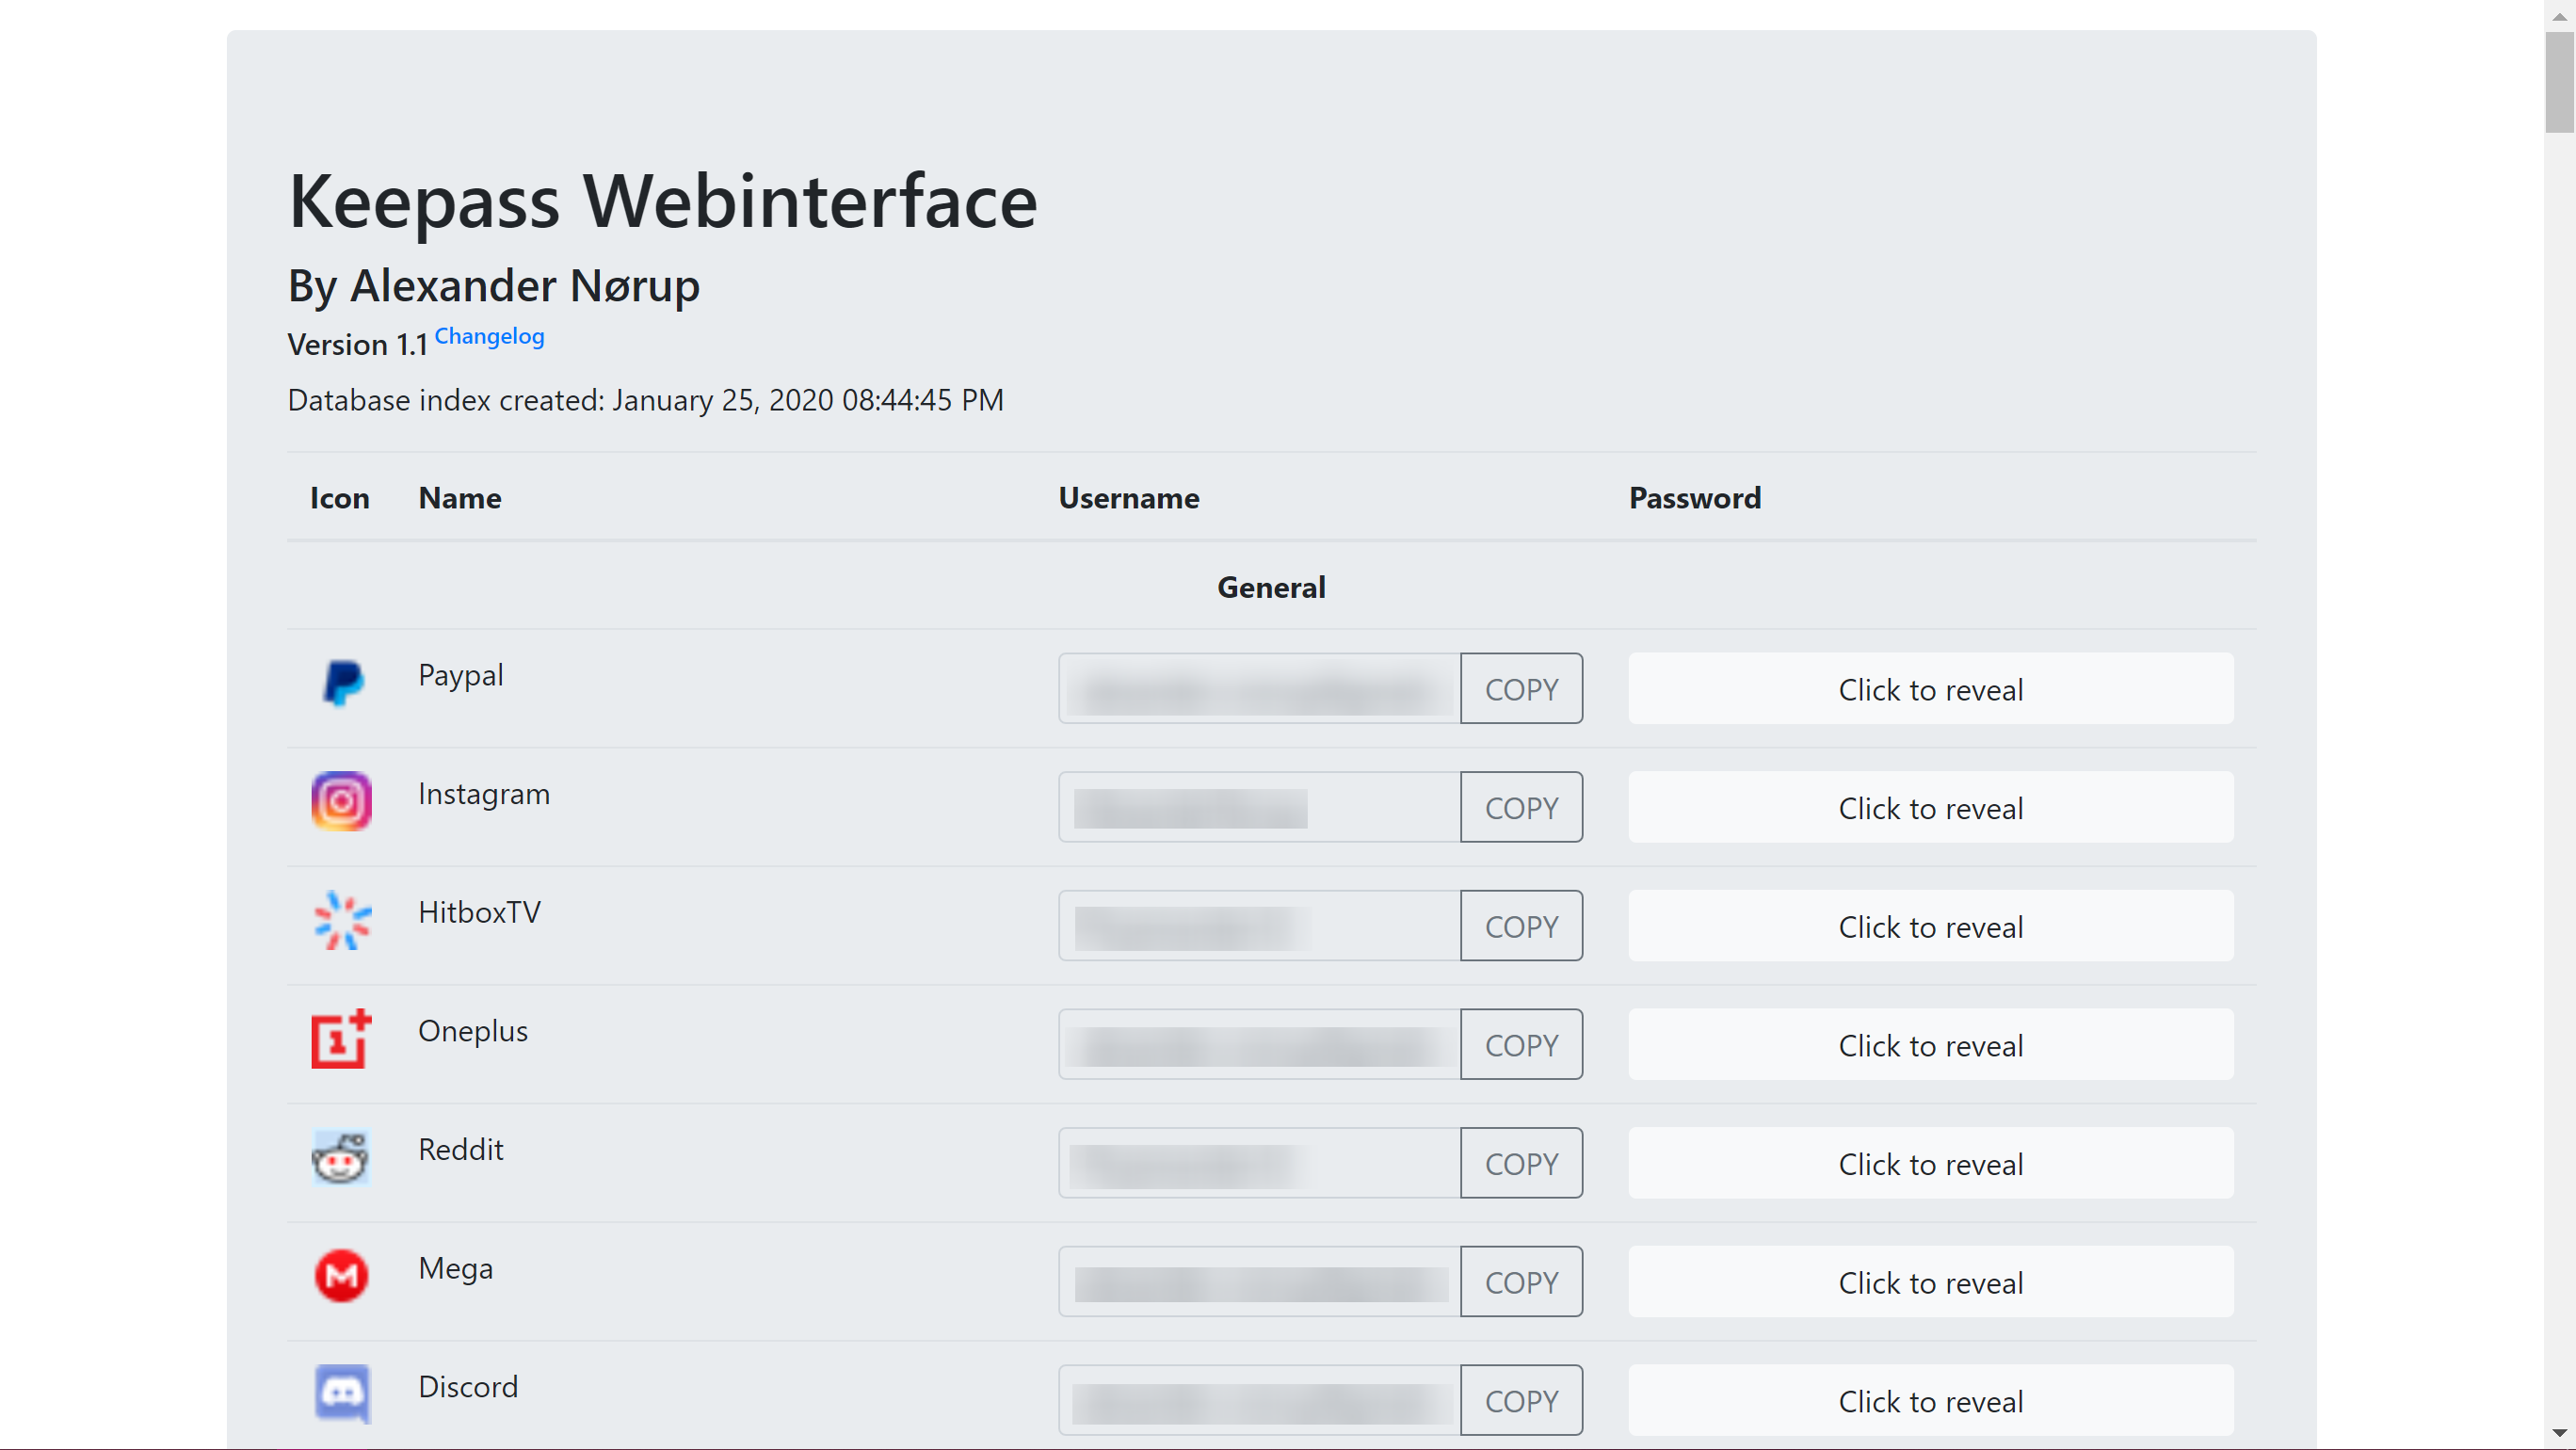Copy the Instagram username
The width and height of the screenshot is (2576, 1450).
1520,807
